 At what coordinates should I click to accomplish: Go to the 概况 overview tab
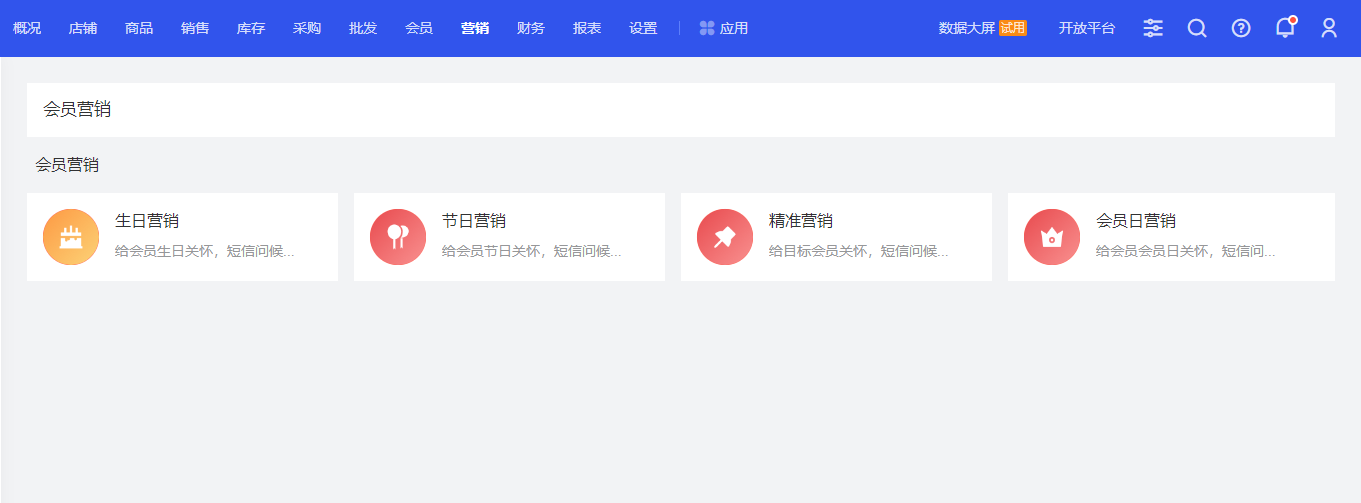click(x=27, y=28)
